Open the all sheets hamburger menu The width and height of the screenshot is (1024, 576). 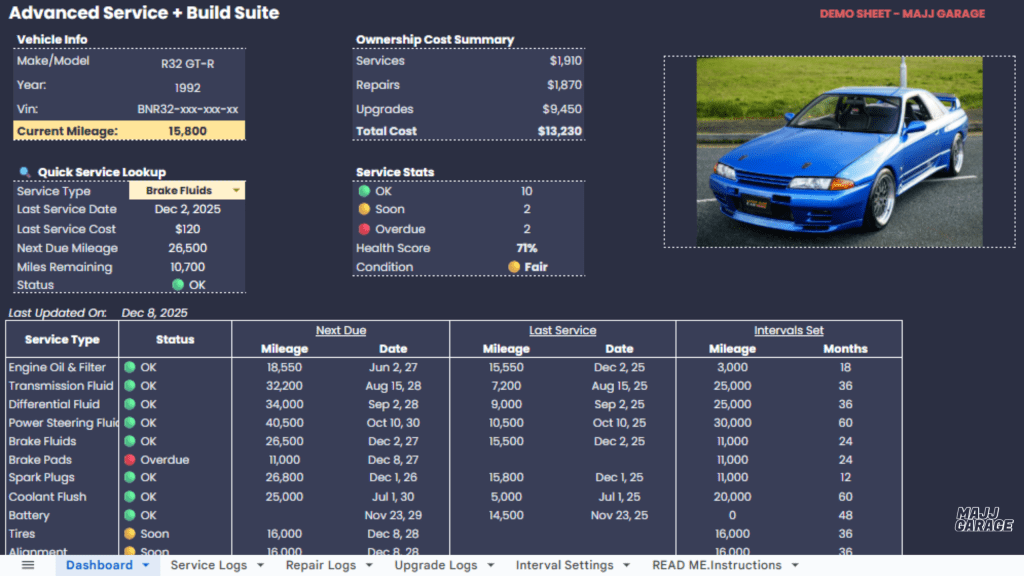tap(28, 565)
